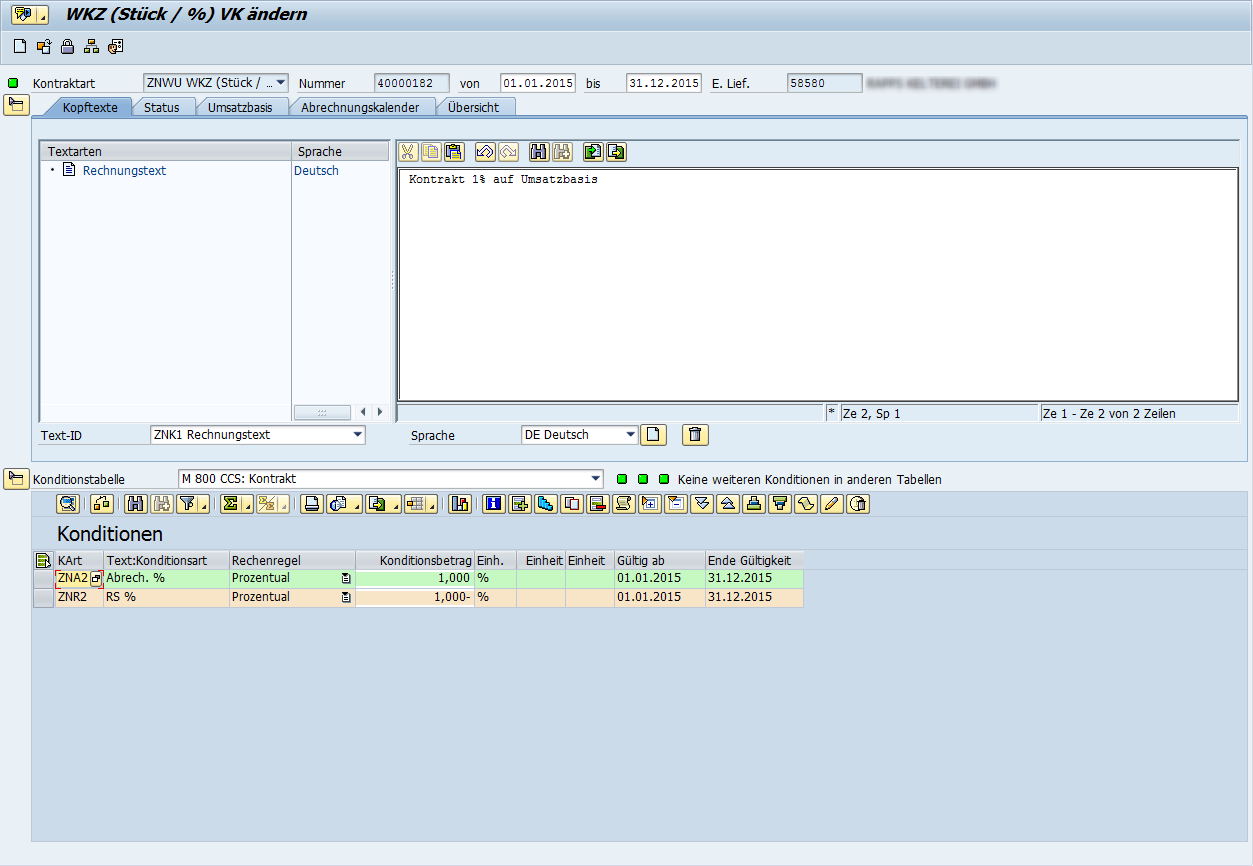Click binoculars Find icon in Konditionen toolbar
1253x866 pixels.
[136, 504]
